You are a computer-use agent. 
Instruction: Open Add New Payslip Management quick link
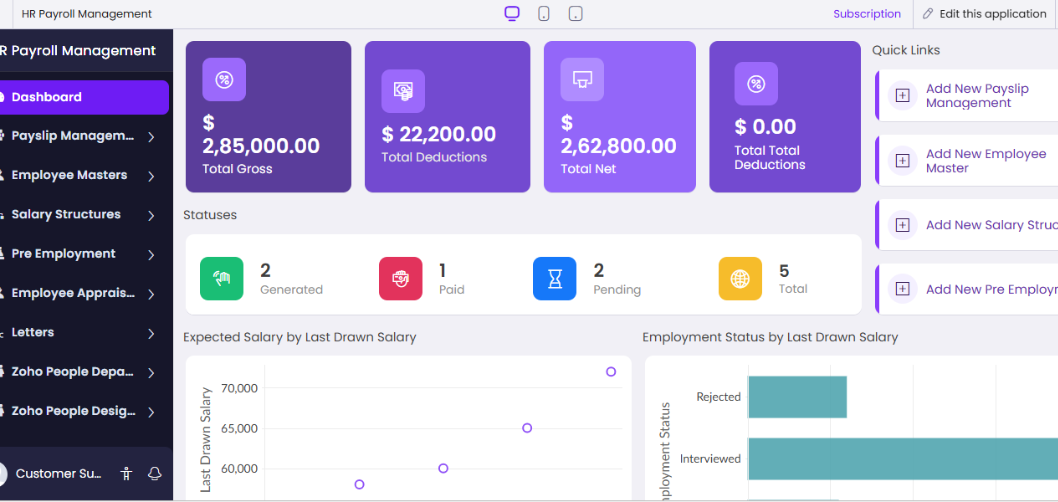coord(976,96)
